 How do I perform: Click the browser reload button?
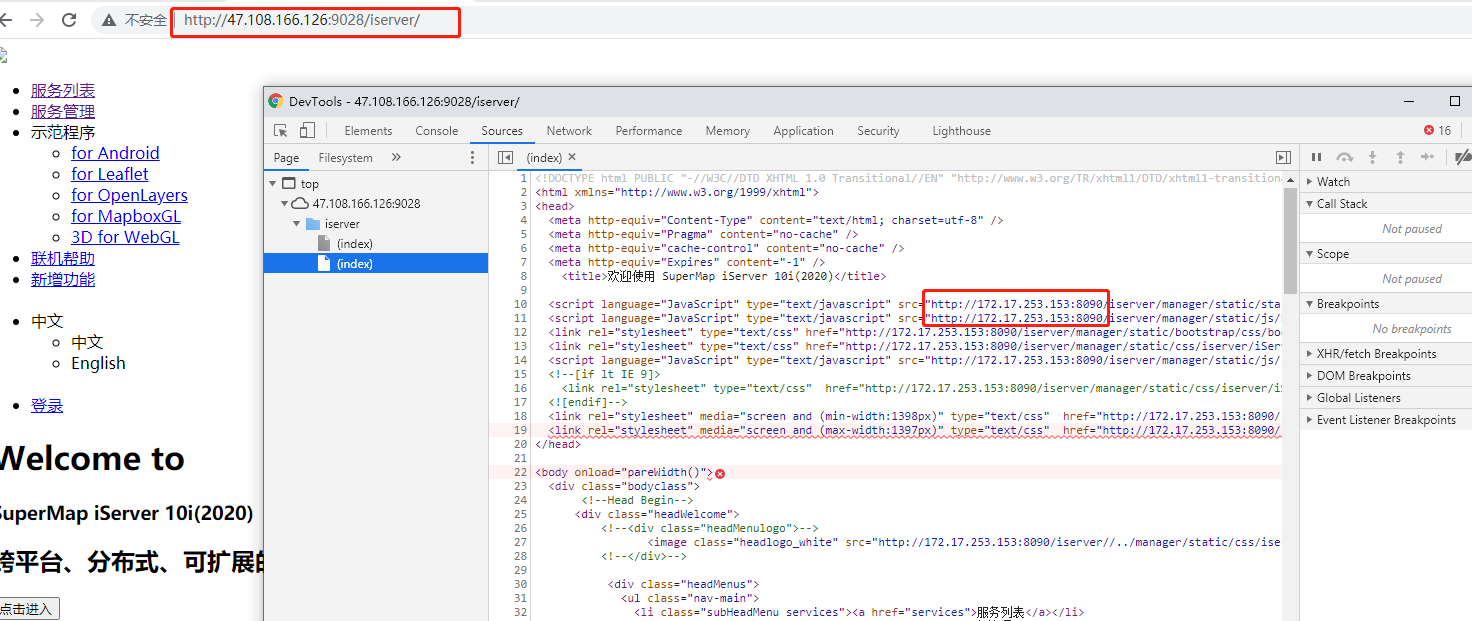69,20
